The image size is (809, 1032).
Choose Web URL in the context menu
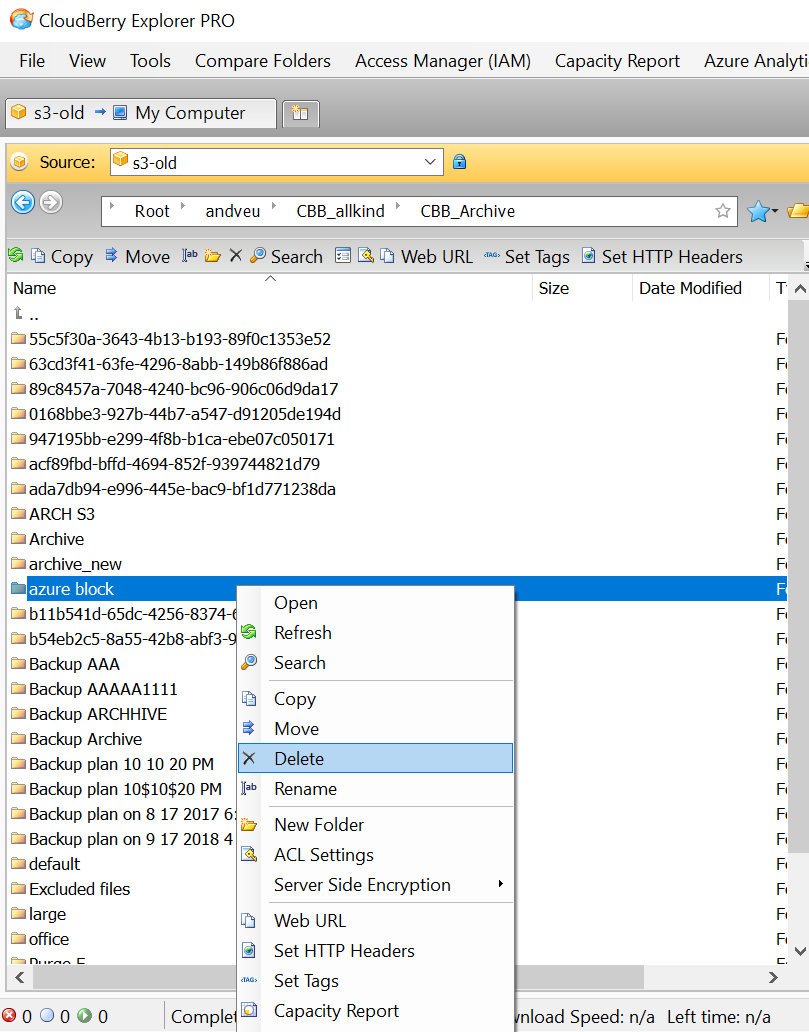(x=375, y=921)
